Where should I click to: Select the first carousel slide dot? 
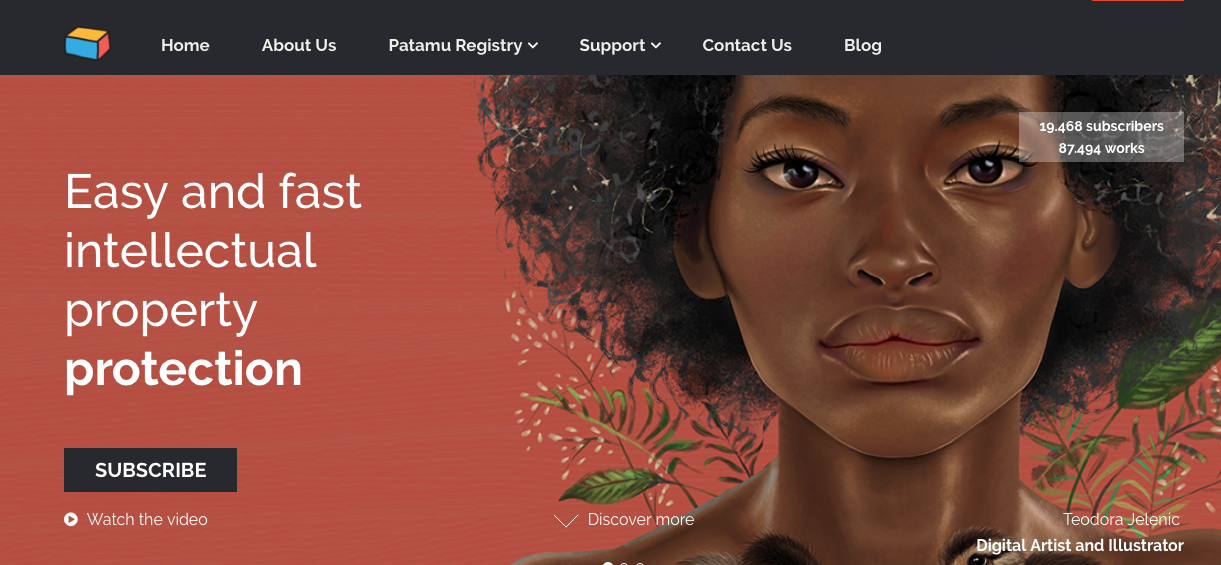point(607,563)
